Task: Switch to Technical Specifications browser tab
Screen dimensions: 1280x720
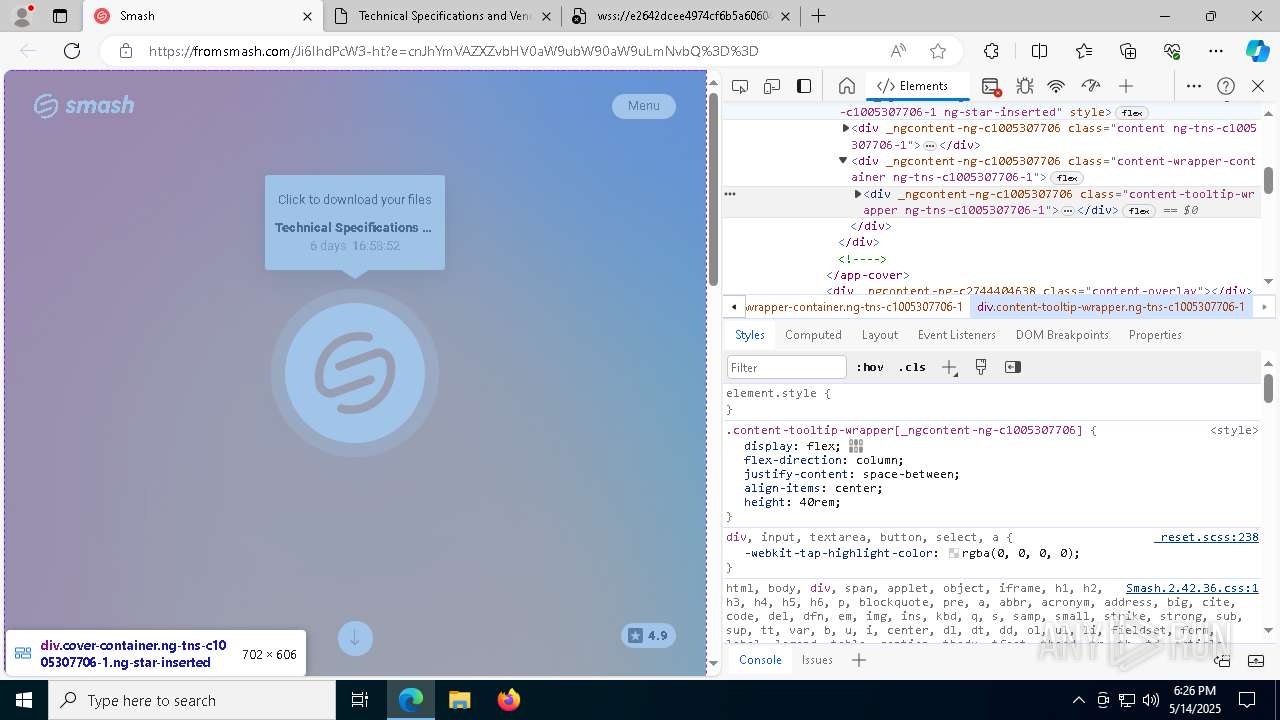Action: (x=443, y=16)
